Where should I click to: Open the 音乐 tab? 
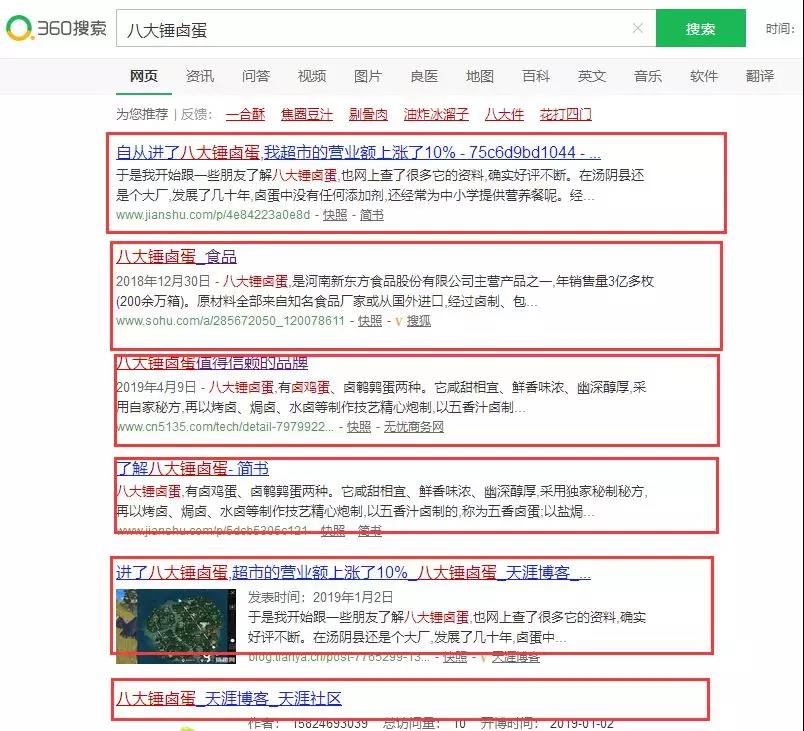click(648, 76)
